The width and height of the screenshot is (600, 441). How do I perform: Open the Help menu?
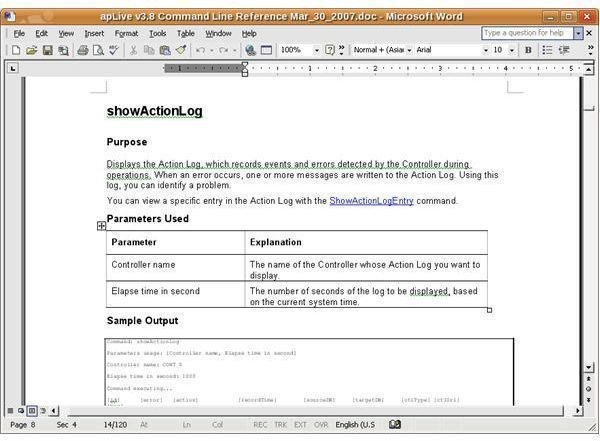(249, 34)
